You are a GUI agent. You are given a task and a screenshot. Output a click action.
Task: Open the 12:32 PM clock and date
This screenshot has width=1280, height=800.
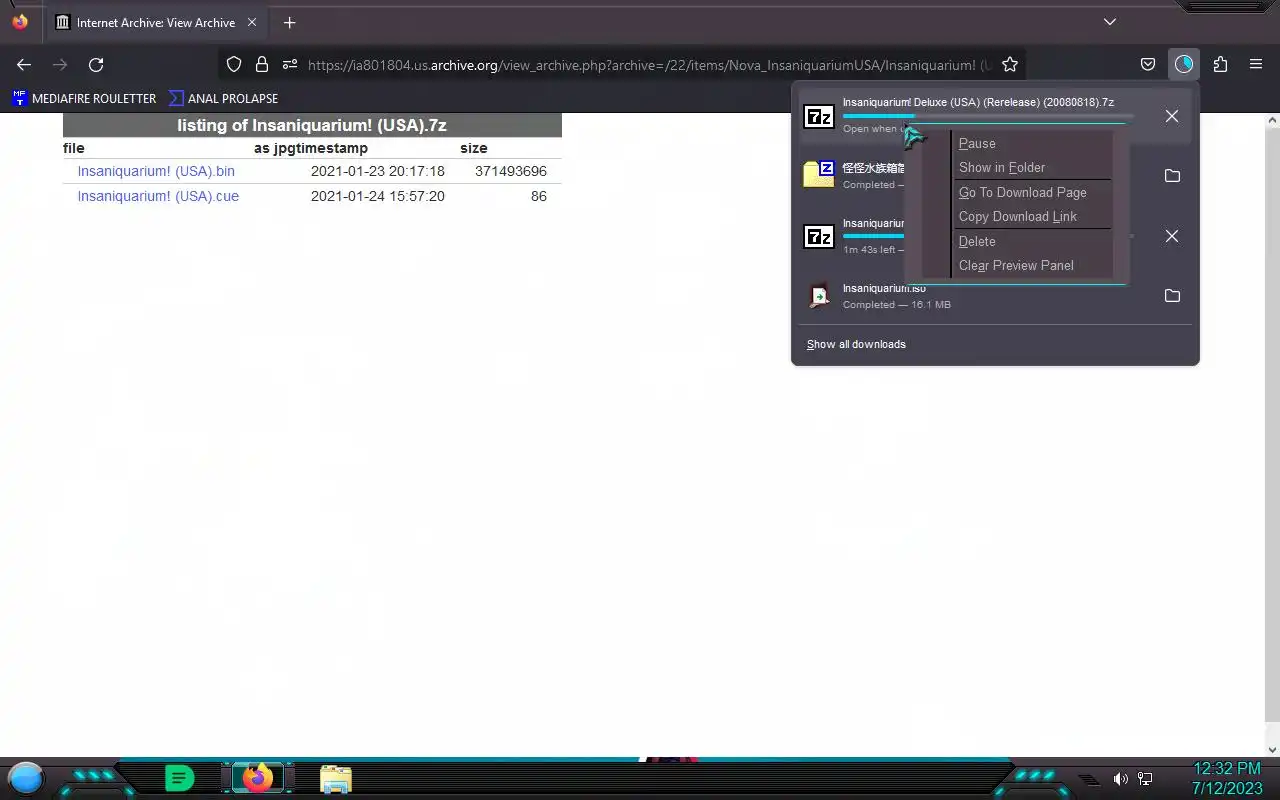coord(1227,778)
